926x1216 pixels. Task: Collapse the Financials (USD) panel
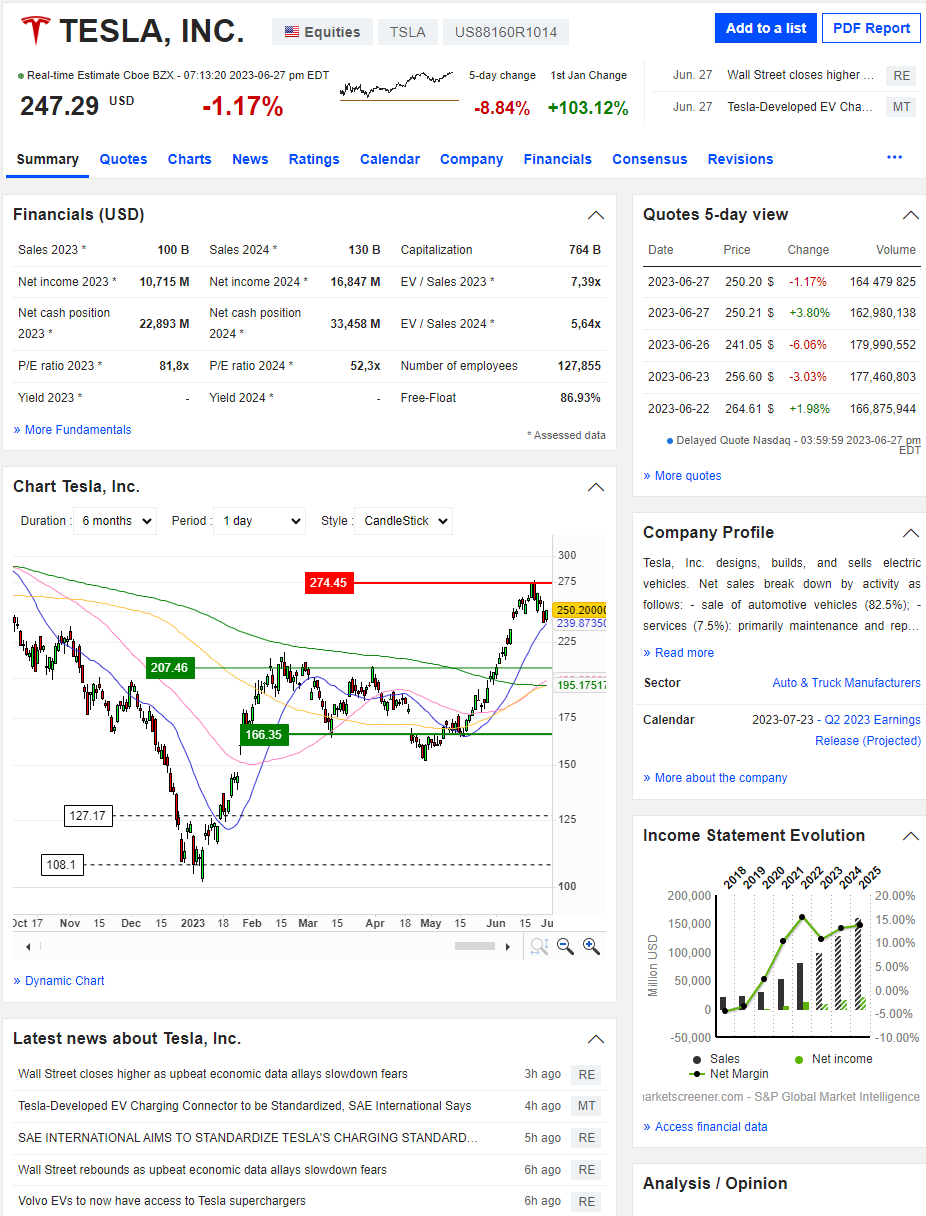[596, 215]
